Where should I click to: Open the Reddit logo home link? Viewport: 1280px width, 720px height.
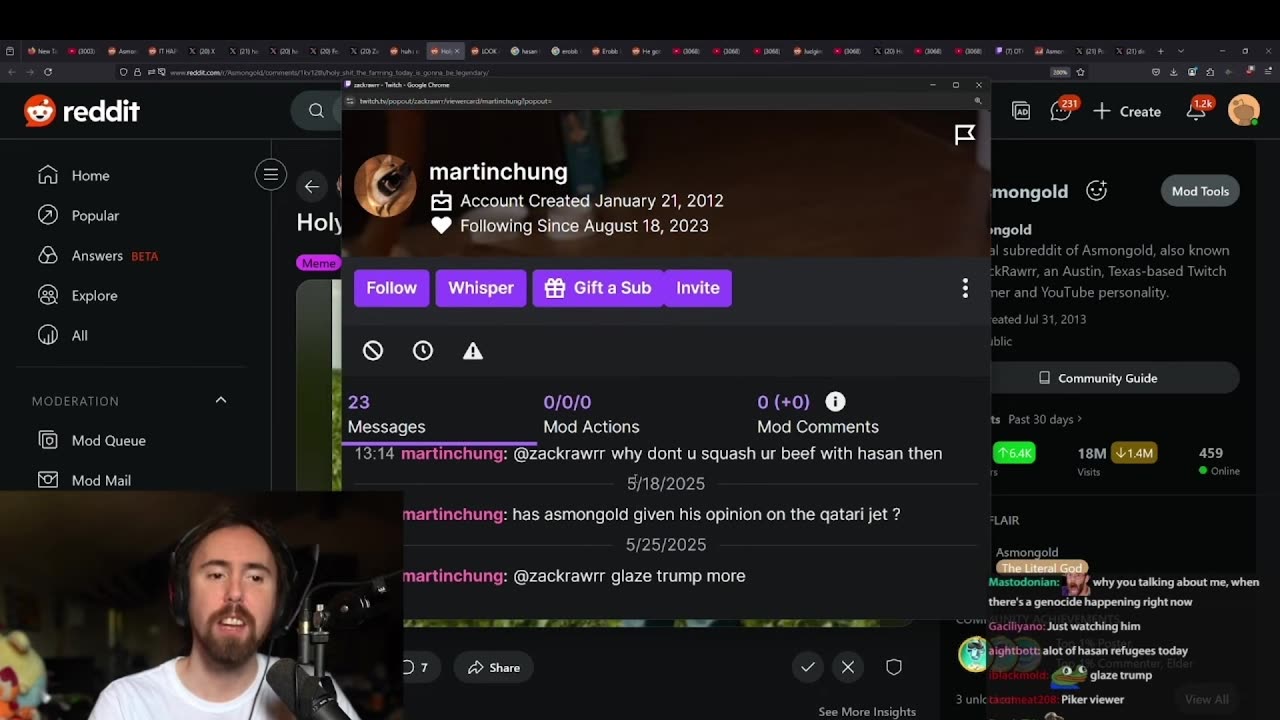click(82, 111)
